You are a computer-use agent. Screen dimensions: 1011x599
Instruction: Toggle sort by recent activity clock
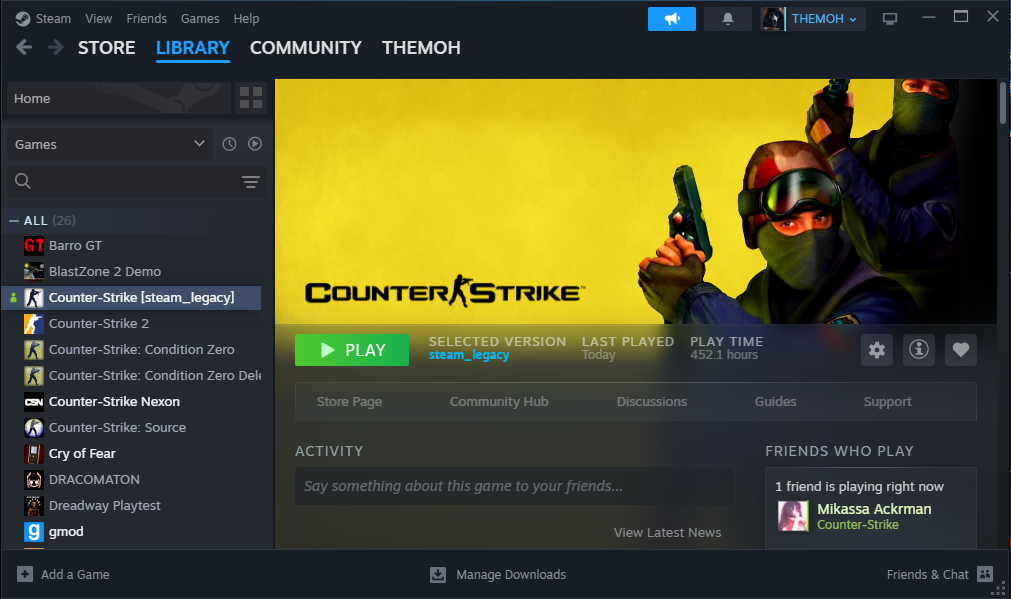tap(229, 144)
